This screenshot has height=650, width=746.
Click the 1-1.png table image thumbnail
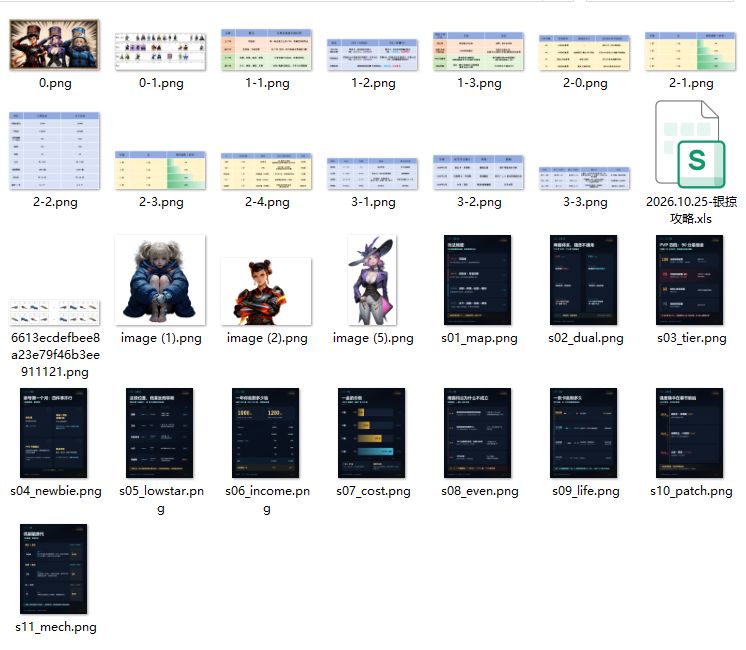[x=266, y=50]
